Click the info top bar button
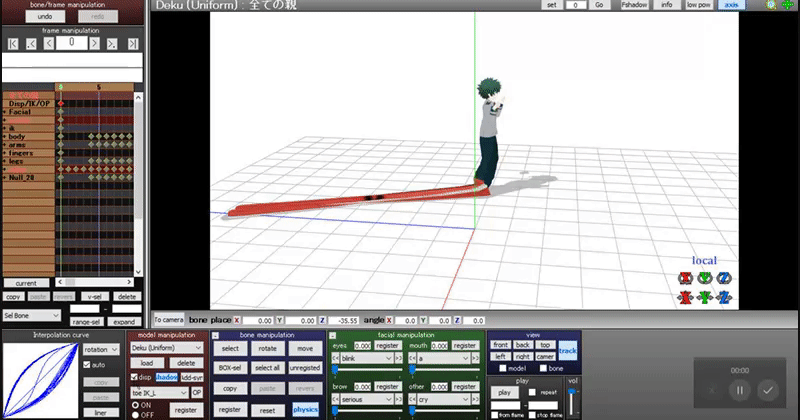 (x=667, y=5)
